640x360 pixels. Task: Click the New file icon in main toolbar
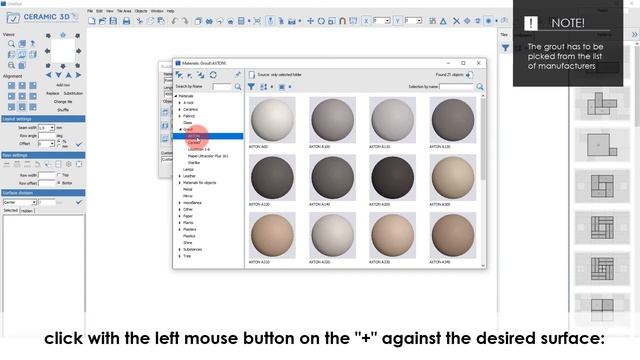click(x=92, y=21)
